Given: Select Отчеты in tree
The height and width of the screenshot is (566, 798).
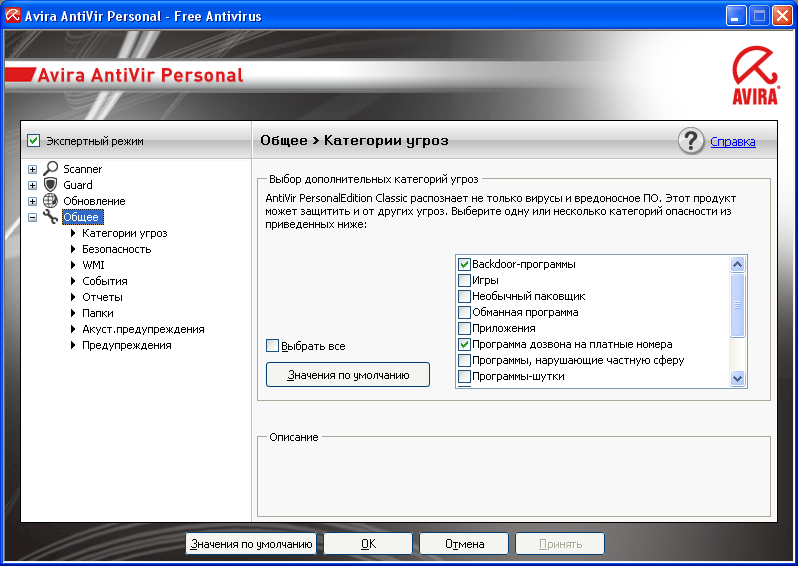Looking at the screenshot, I should [102, 297].
